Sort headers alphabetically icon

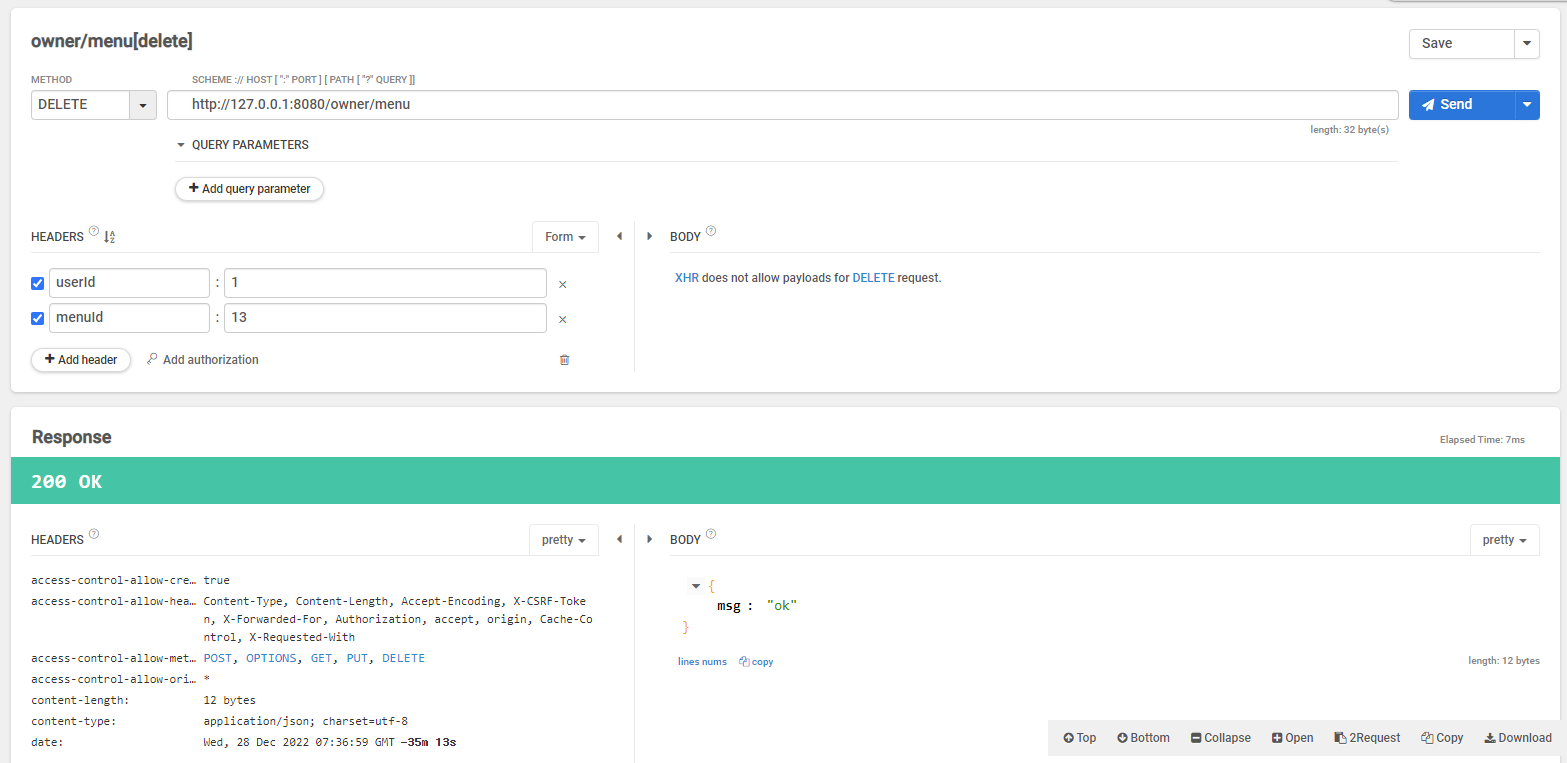(110, 237)
